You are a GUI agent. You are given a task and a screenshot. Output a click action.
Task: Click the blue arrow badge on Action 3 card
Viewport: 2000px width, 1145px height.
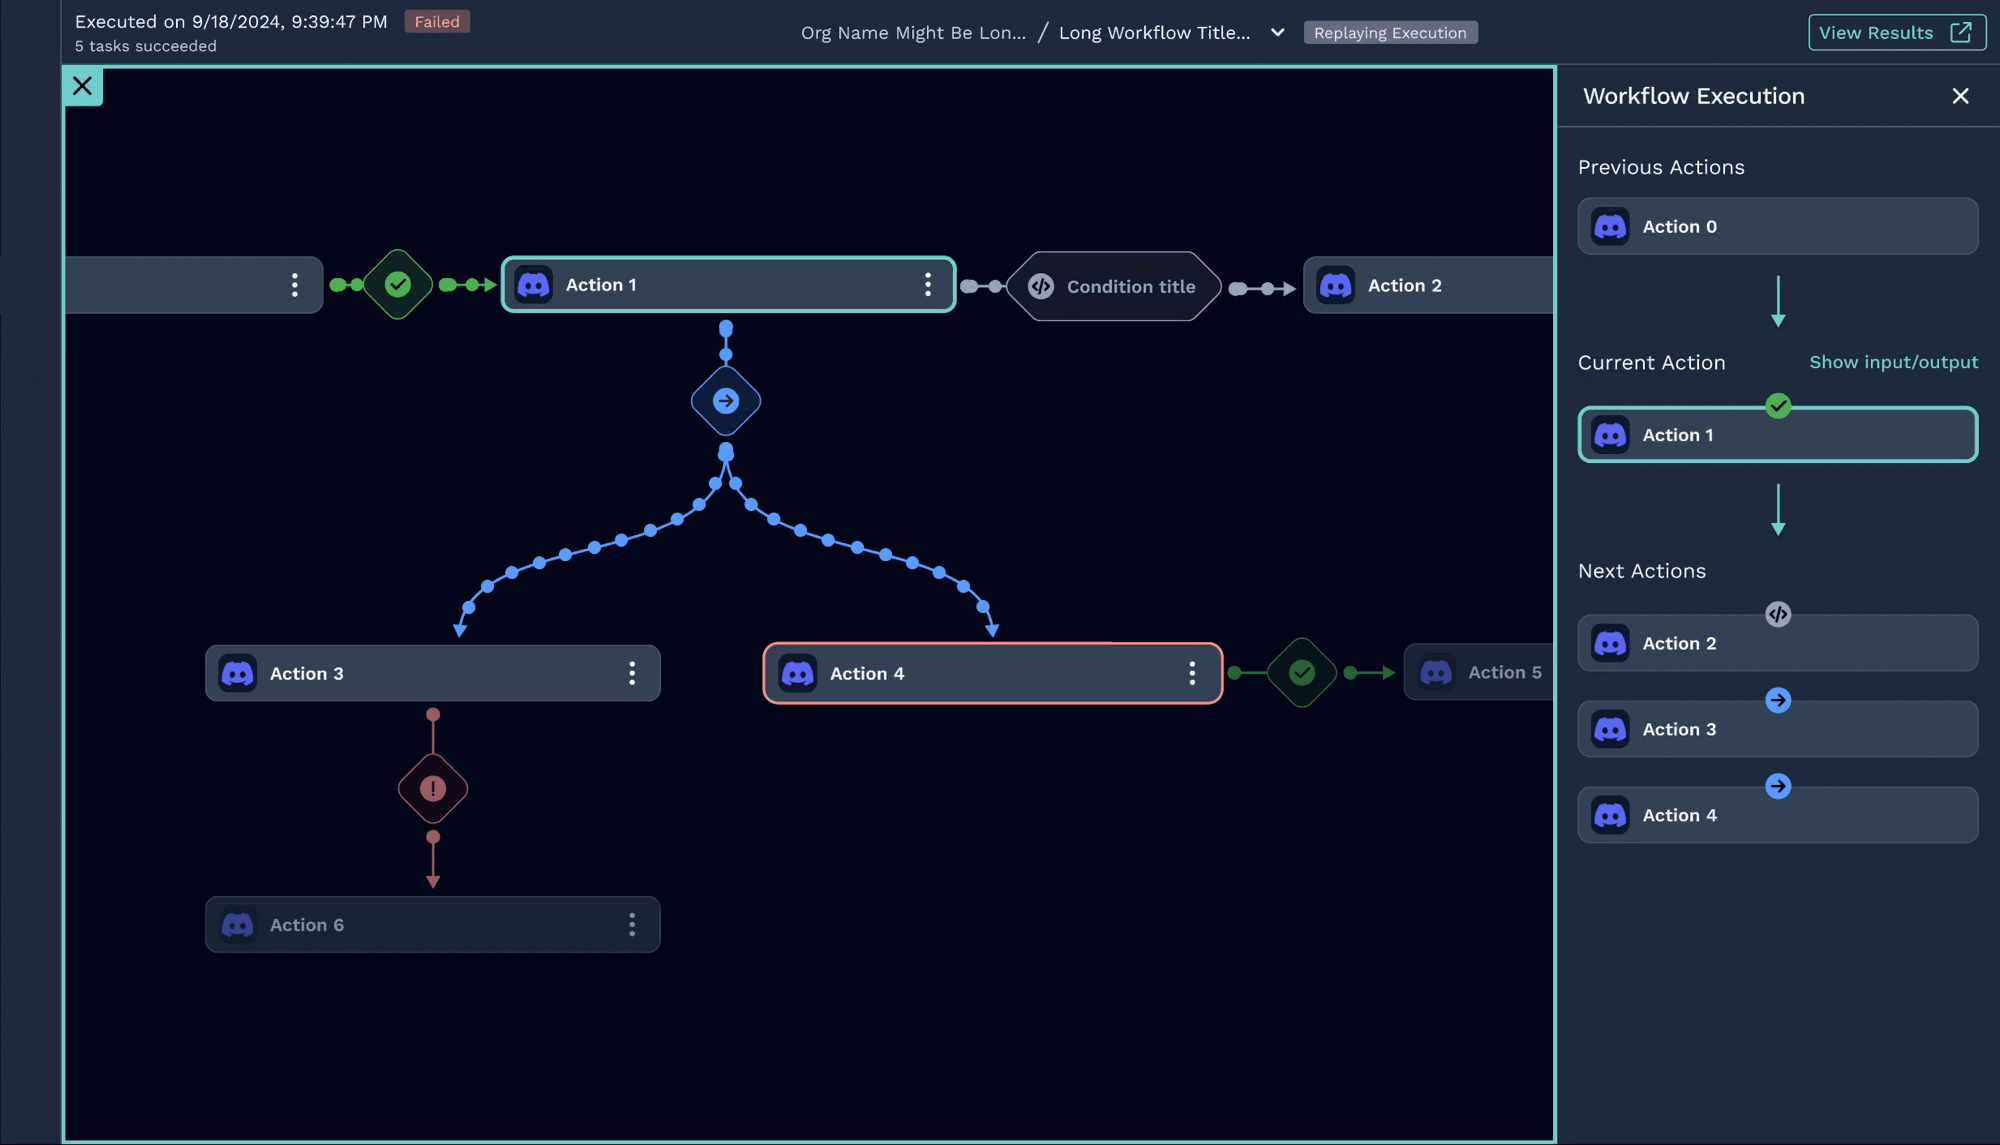pyautogui.click(x=1778, y=700)
